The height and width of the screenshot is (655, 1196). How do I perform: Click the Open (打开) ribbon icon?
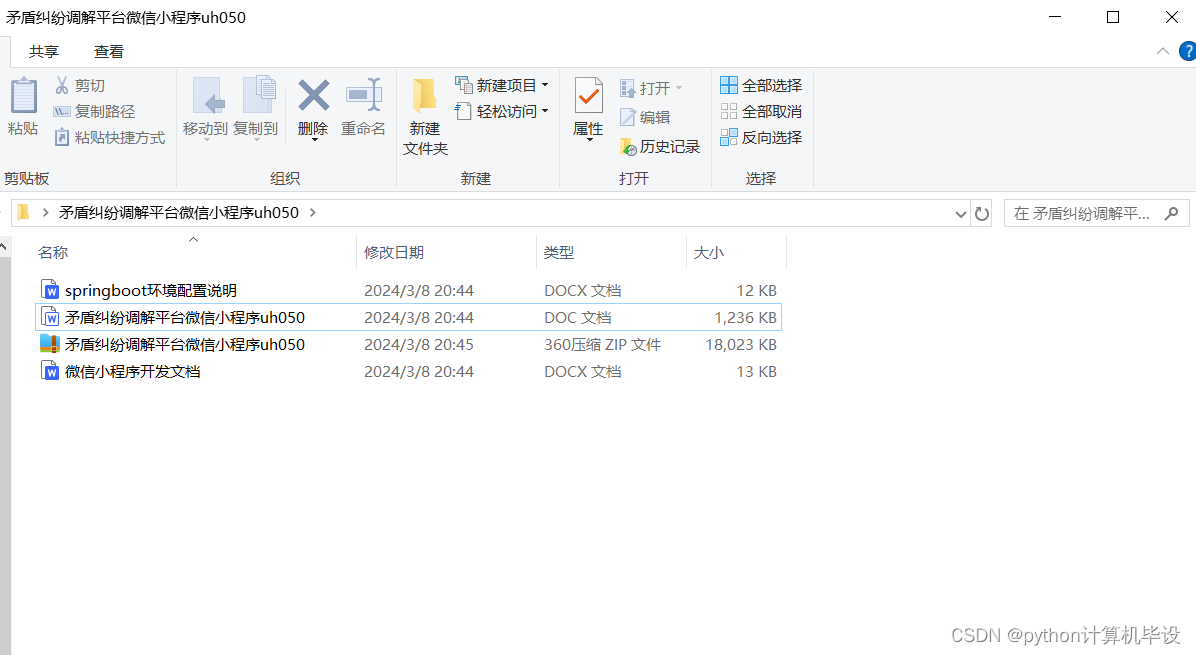[x=627, y=88]
